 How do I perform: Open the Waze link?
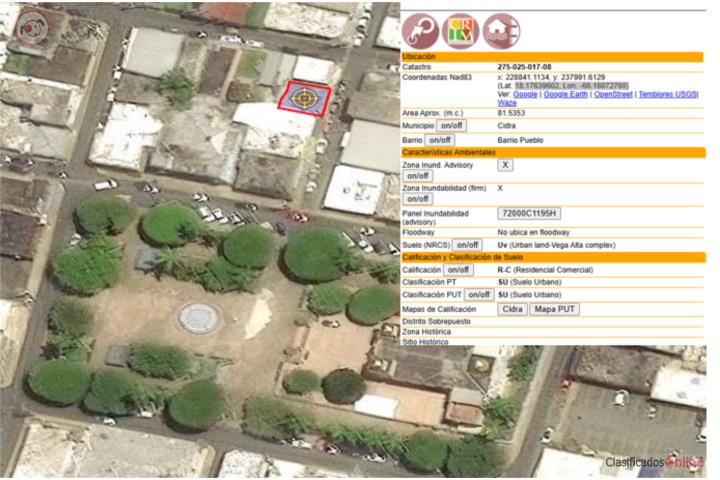pos(507,103)
